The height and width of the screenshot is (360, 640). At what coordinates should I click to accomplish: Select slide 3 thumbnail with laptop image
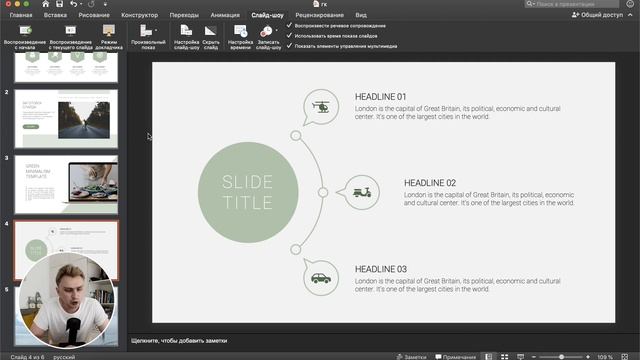pyautogui.click(x=66, y=184)
